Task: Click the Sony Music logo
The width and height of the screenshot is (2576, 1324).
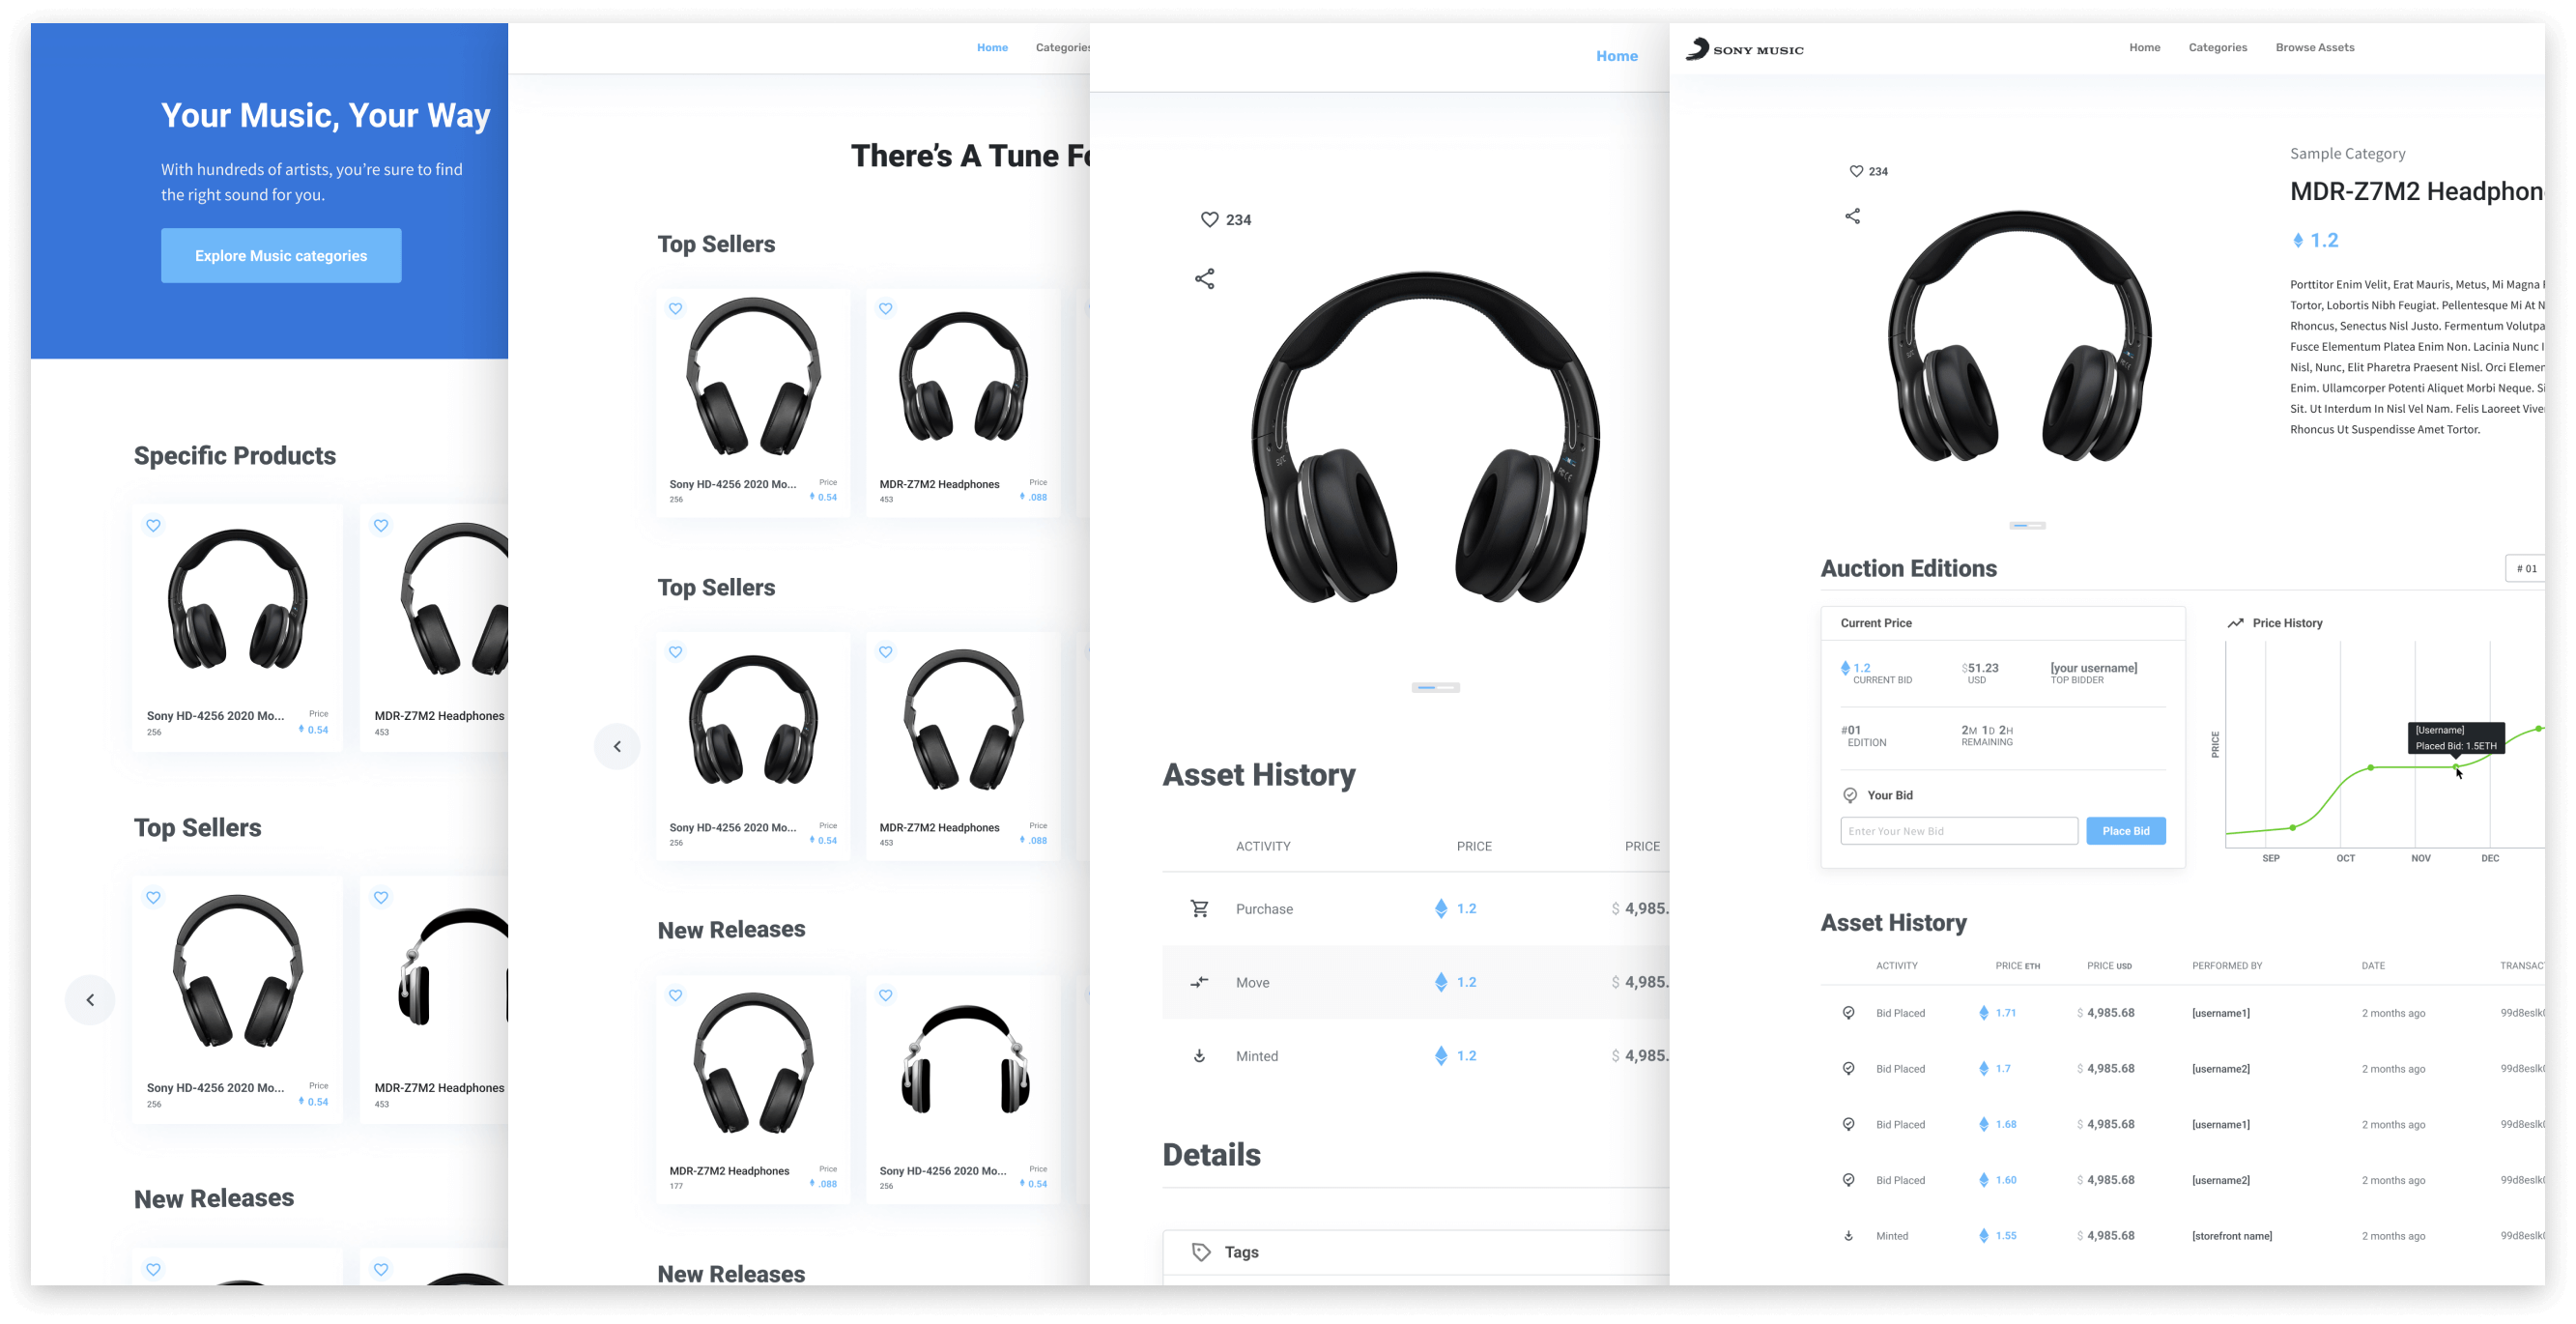Action: [x=1744, y=49]
